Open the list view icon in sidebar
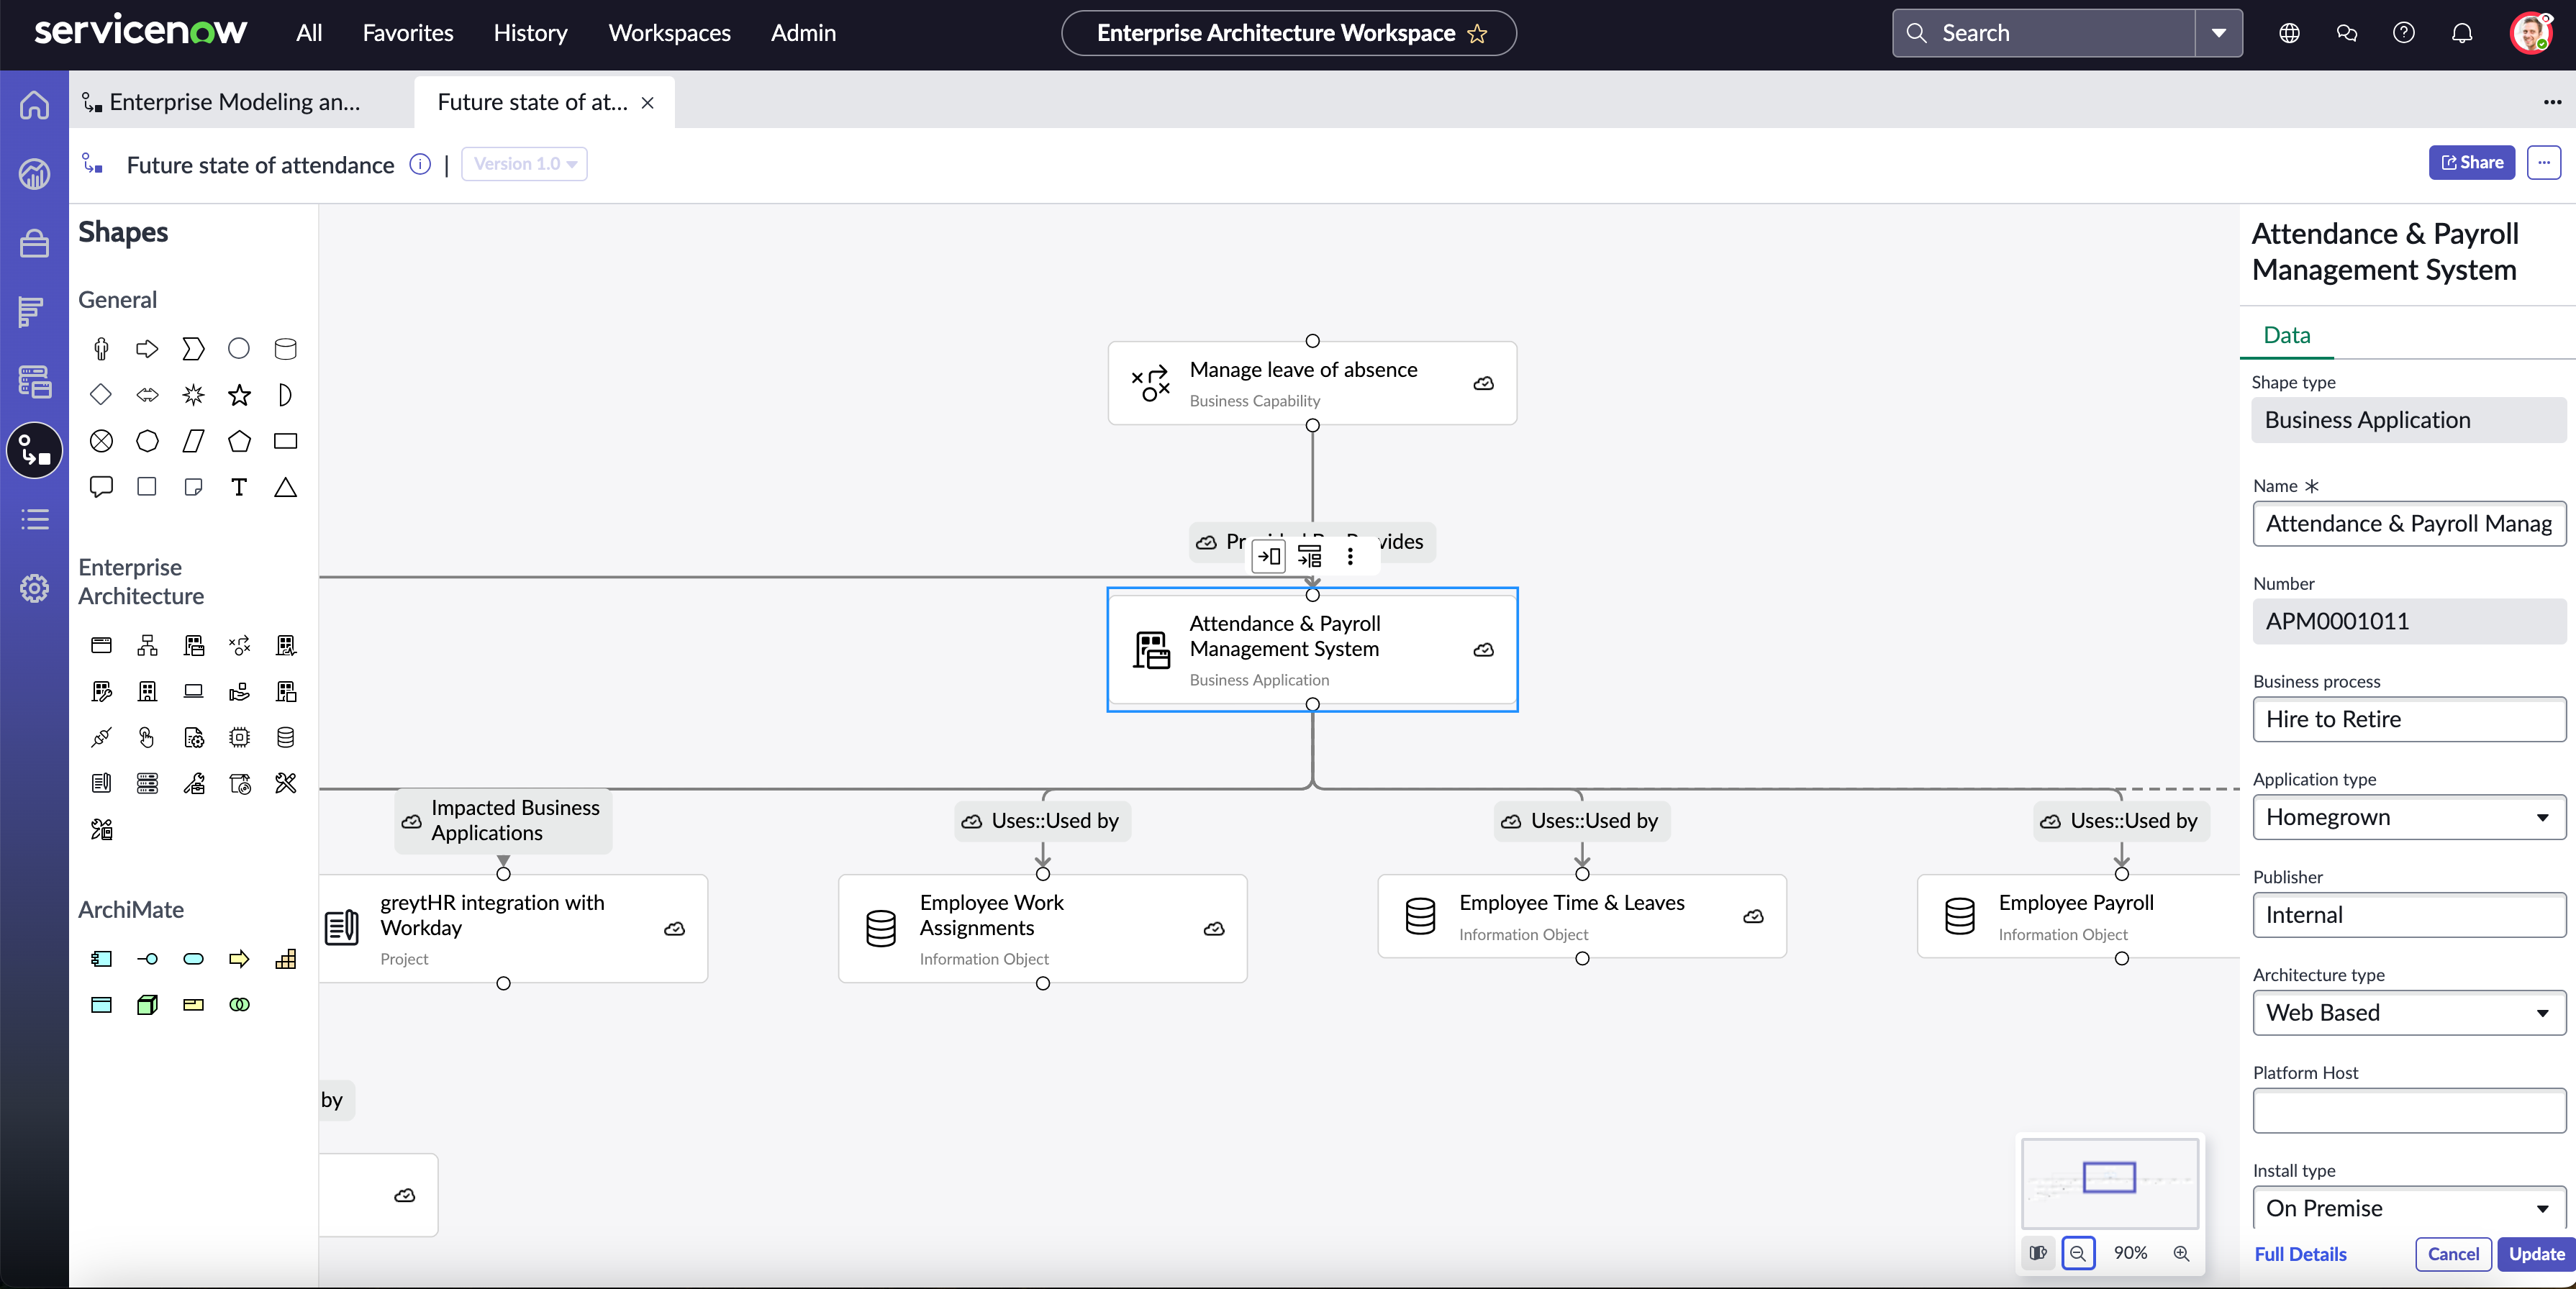Image resolution: width=2576 pixels, height=1289 pixels. (34, 519)
